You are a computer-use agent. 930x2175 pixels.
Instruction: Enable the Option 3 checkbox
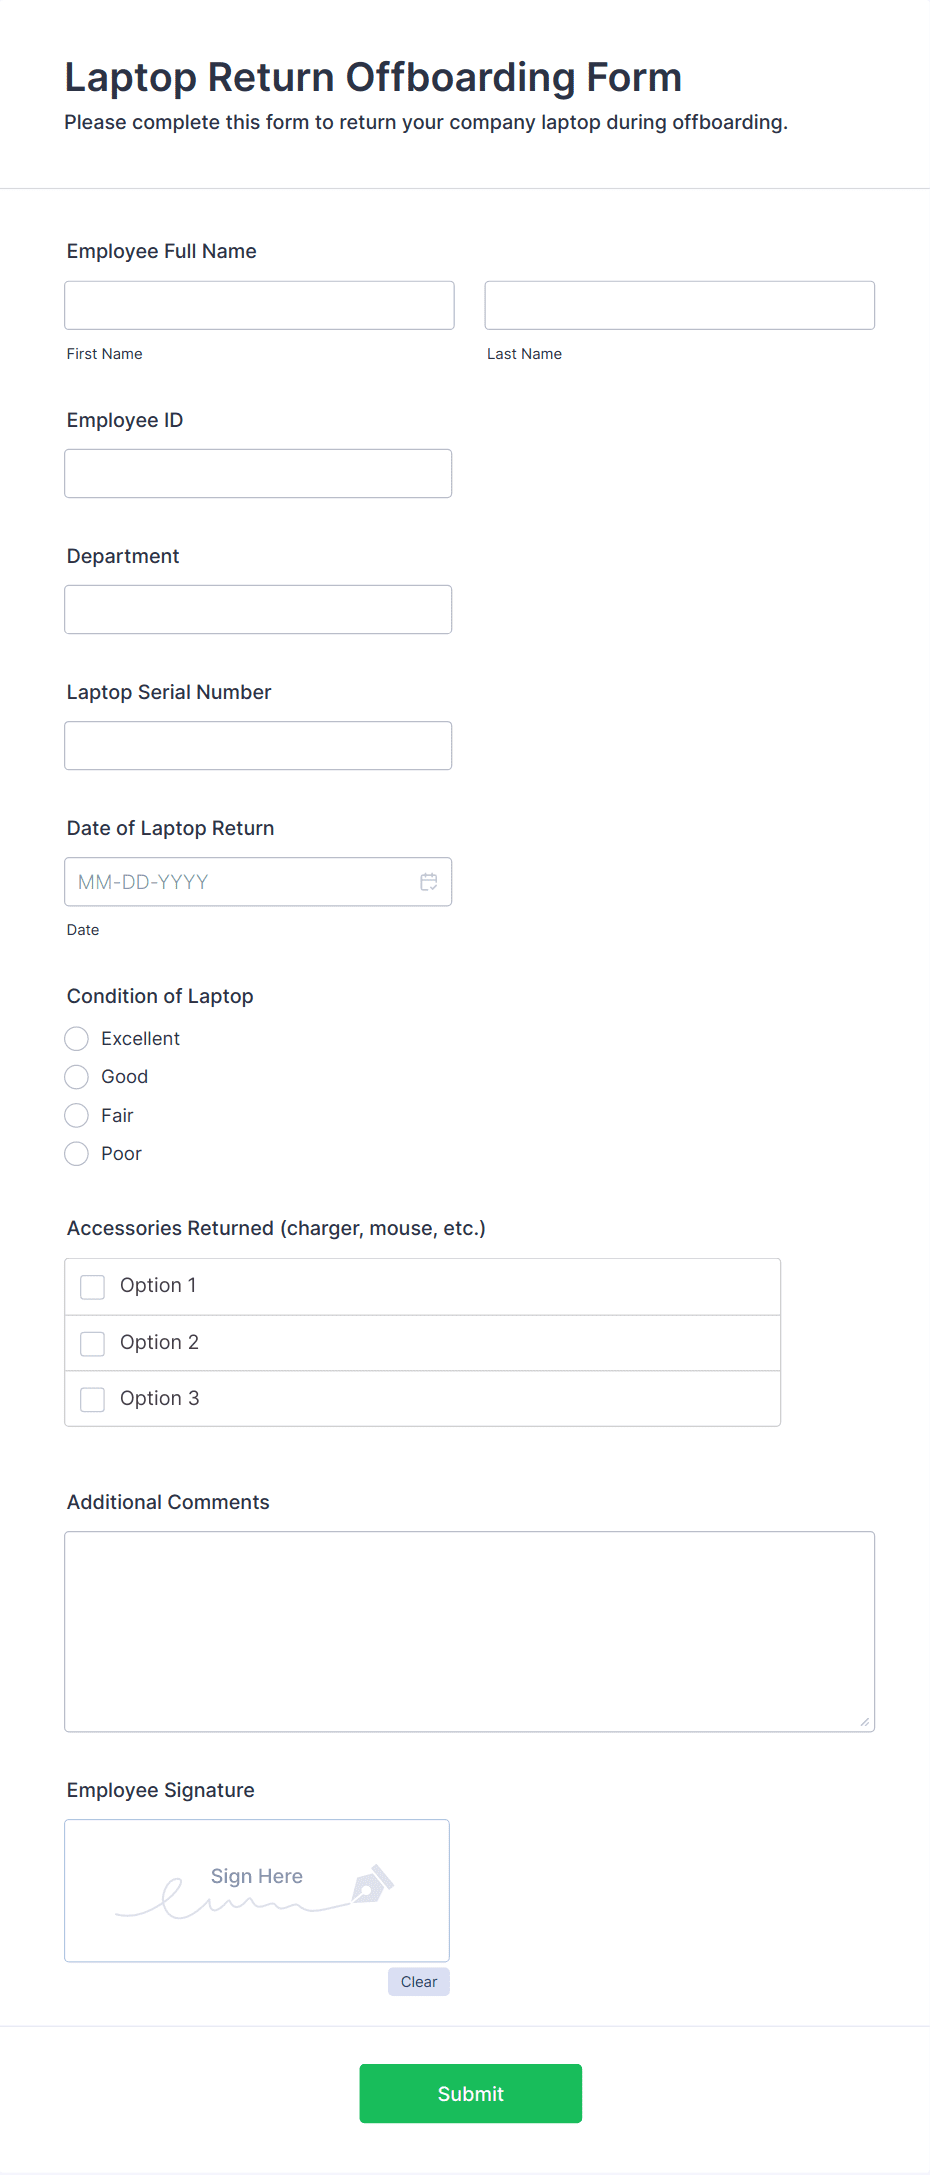tap(93, 1399)
